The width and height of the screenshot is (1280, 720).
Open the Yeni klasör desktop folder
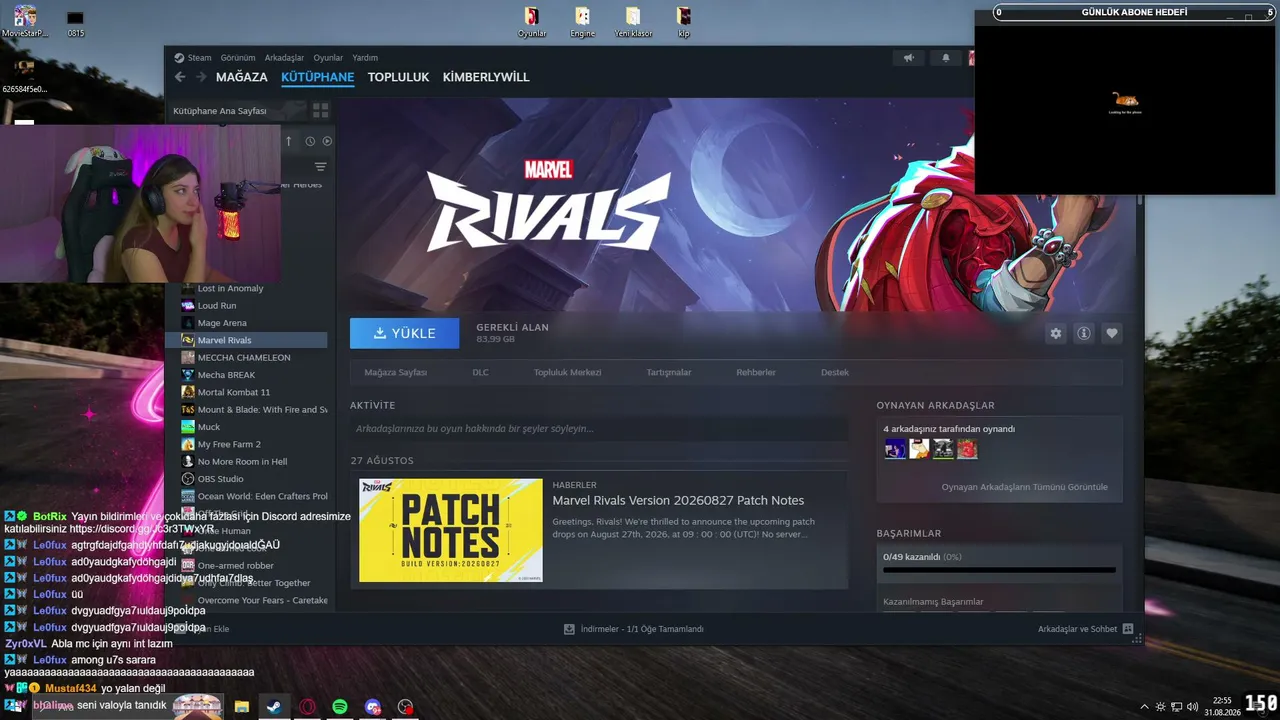633,22
